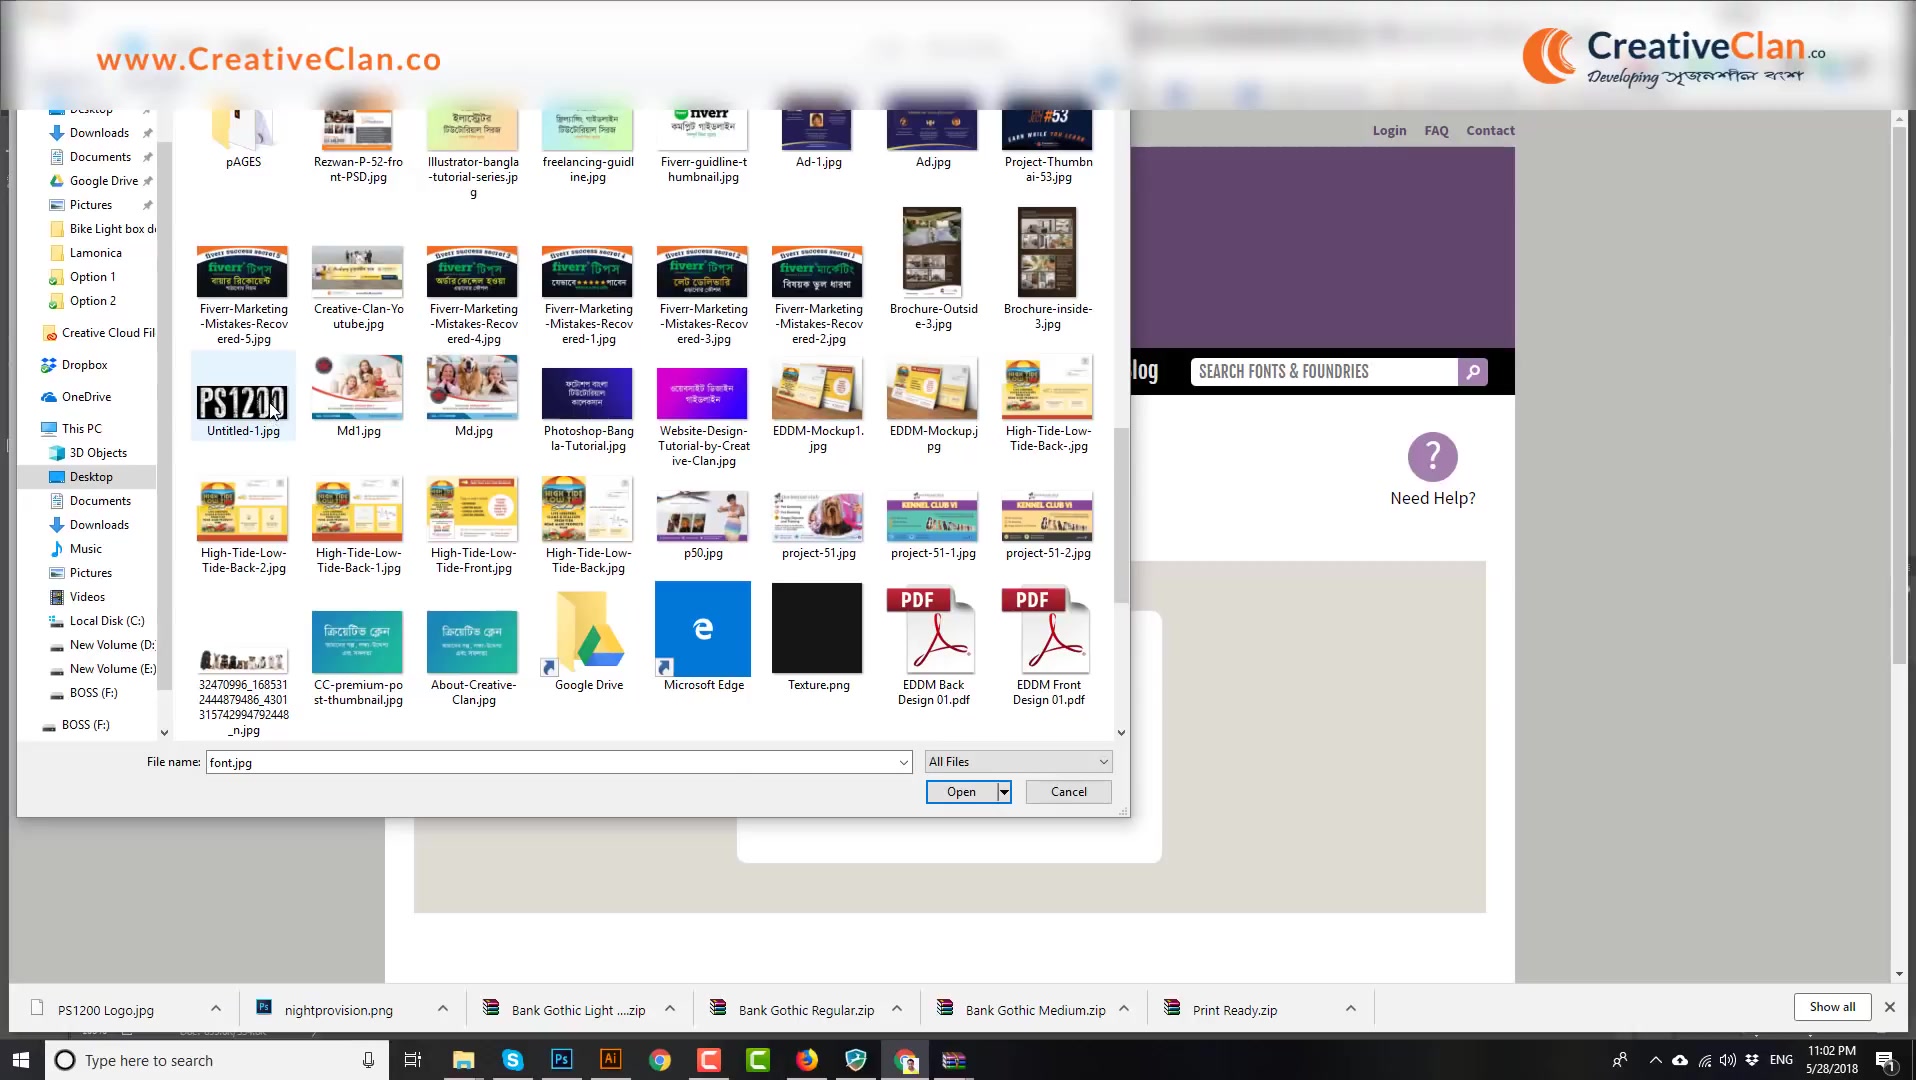This screenshot has width=1916, height=1080.
Task: Click the Need Help question mark icon
Action: click(x=1432, y=457)
